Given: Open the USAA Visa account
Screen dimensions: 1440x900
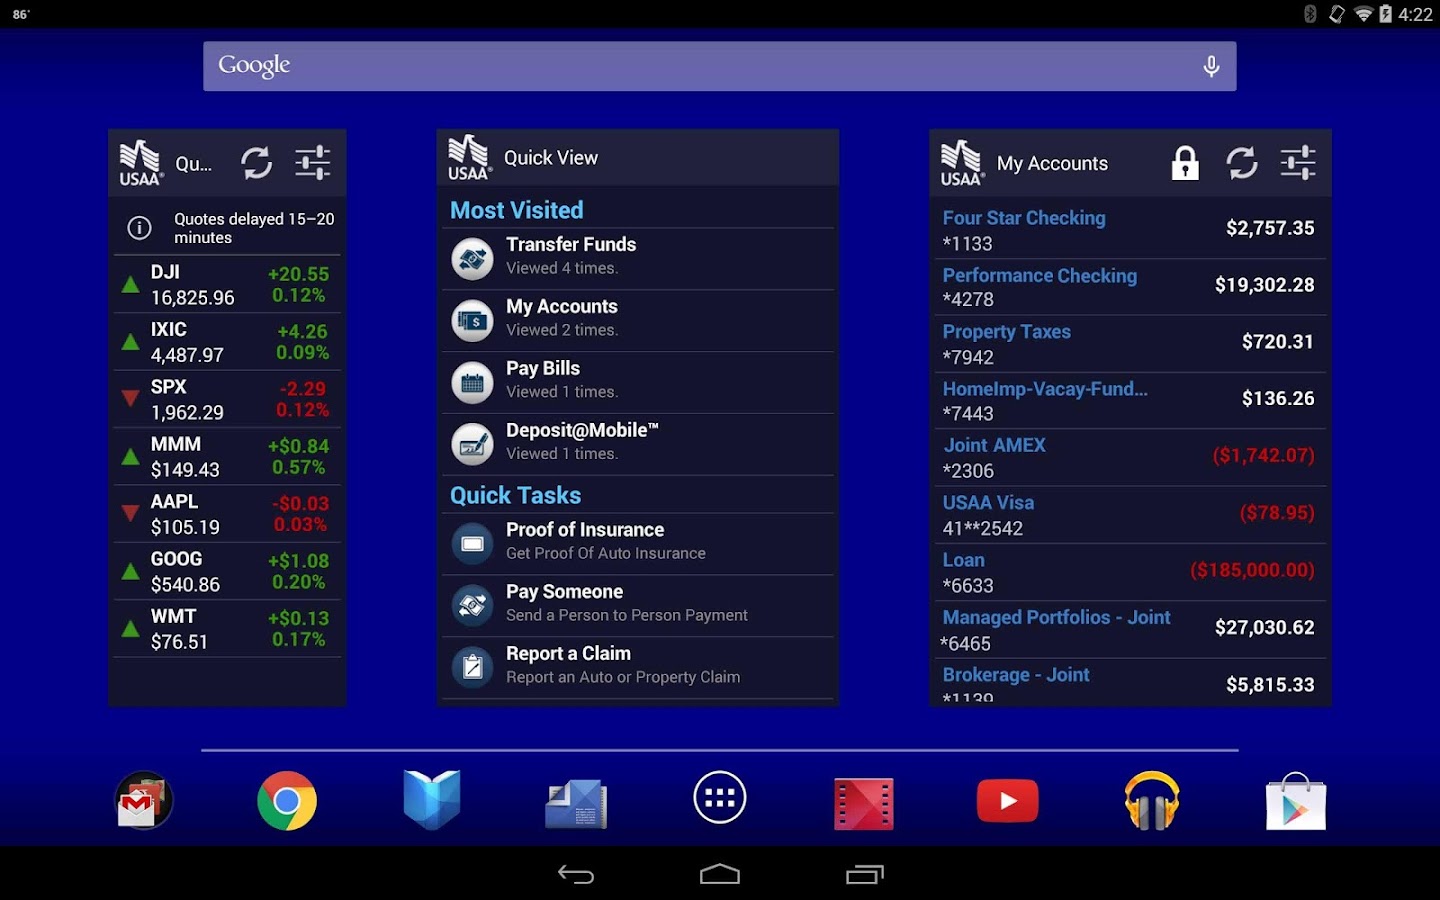Looking at the screenshot, I should tap(1130, 515).
